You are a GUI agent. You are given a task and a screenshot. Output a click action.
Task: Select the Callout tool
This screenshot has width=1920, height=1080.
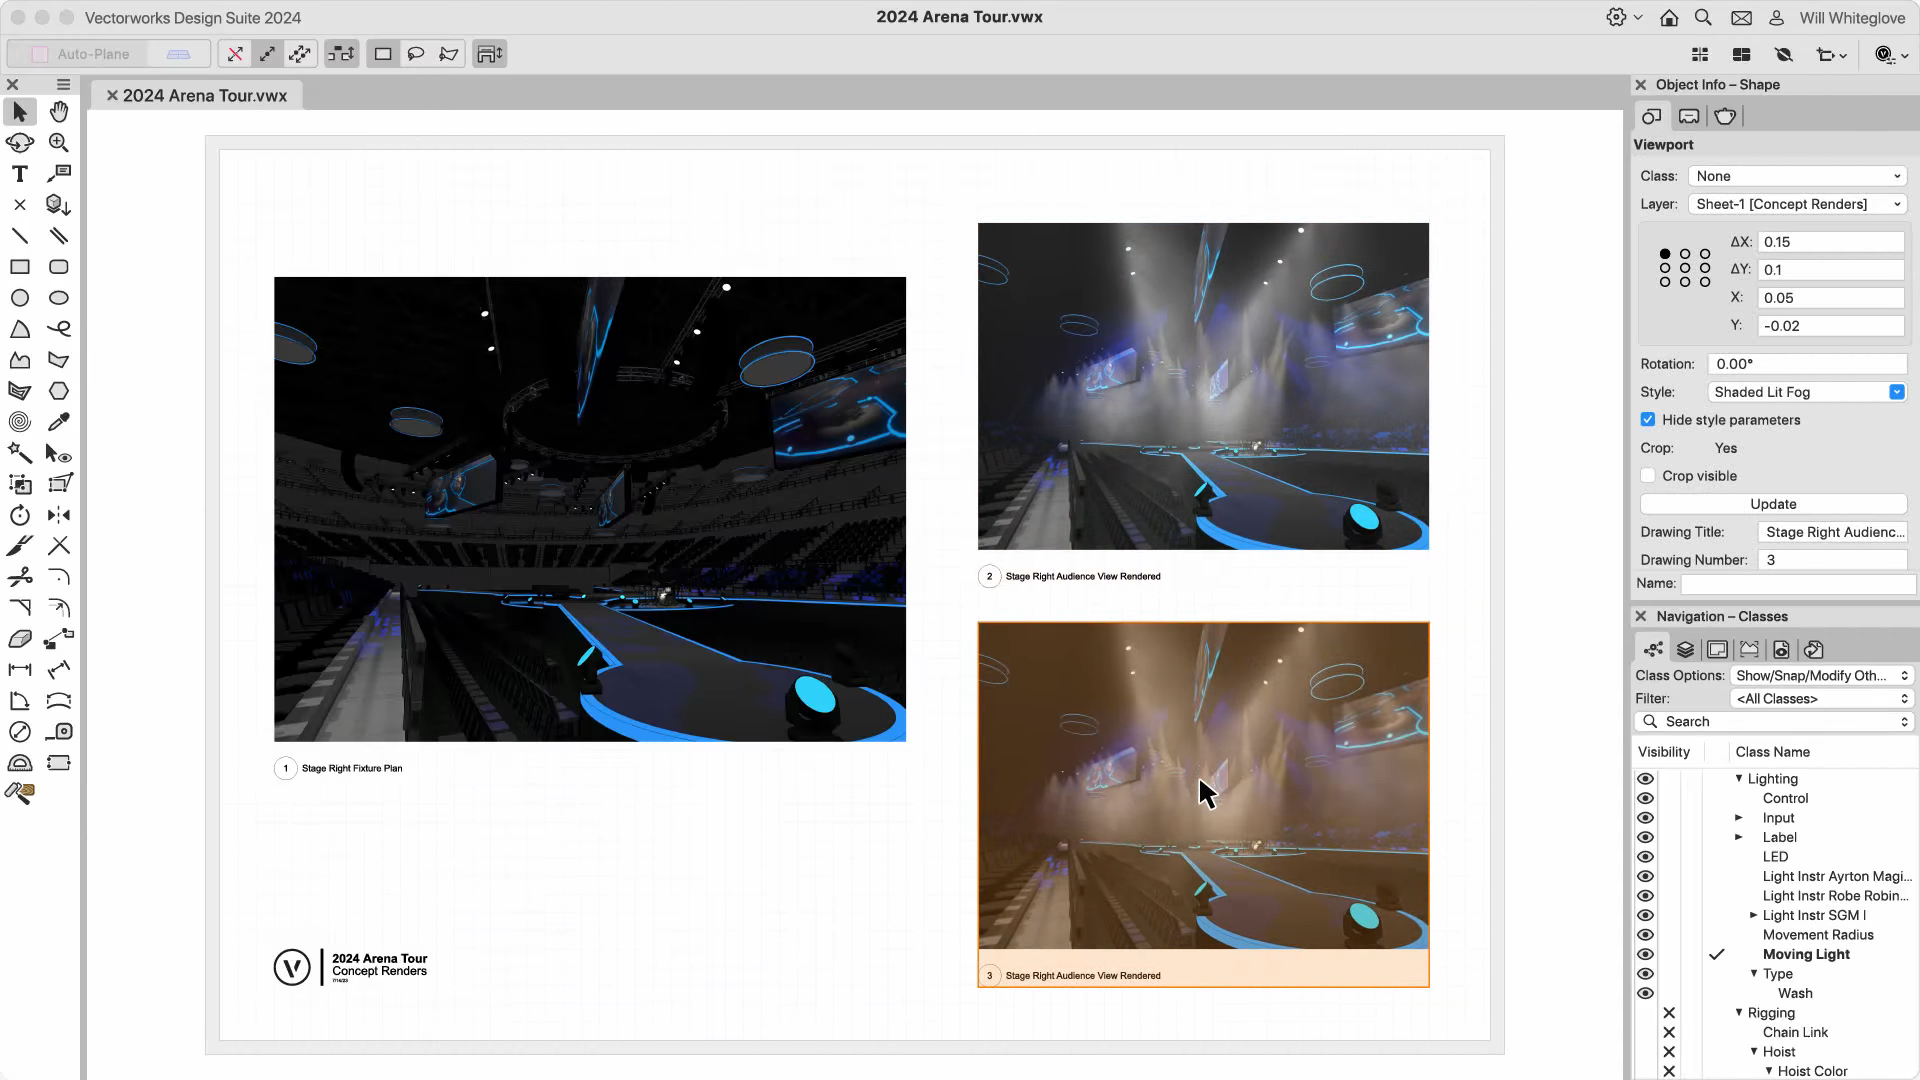point(59,174)
